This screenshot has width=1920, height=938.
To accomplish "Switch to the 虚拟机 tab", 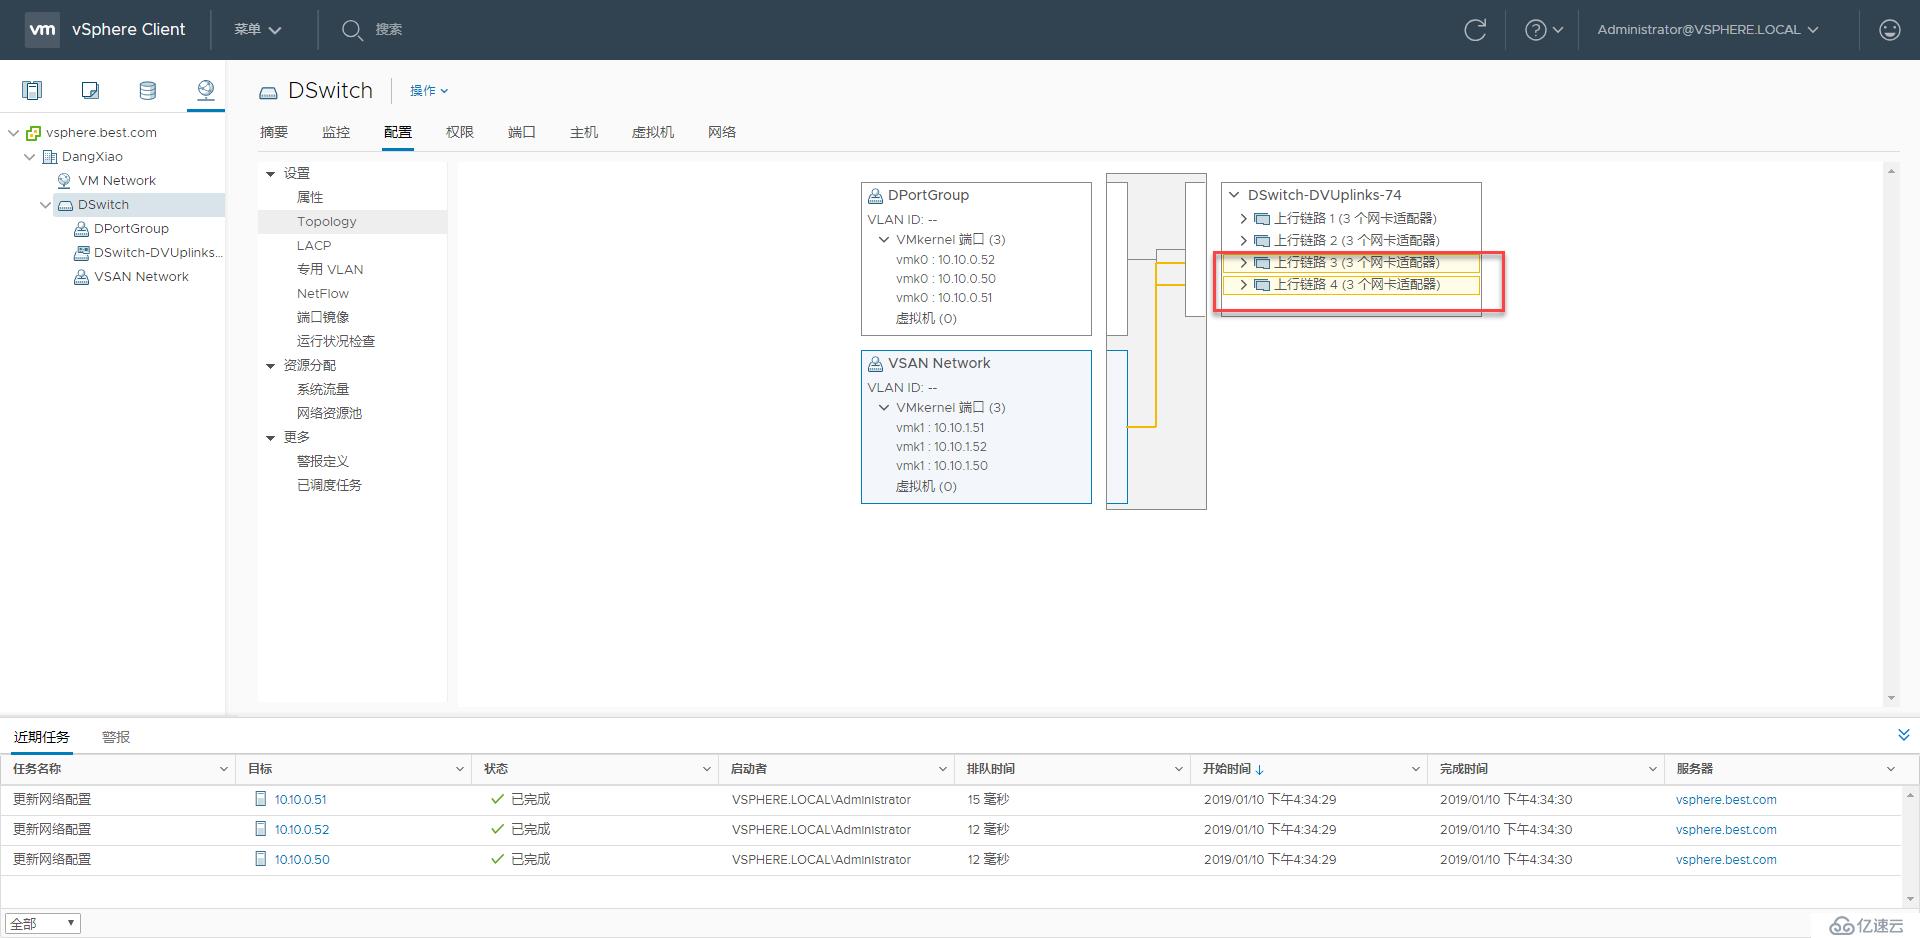I will tap(653, 132).
